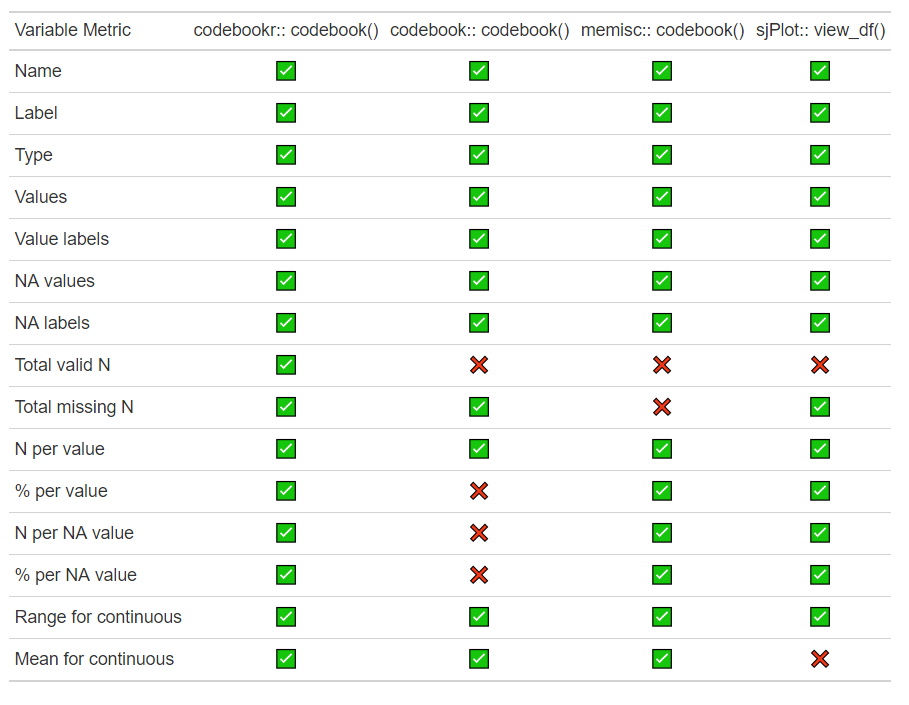Click the green check for sjPlot N per value
The image size is (909, 705).
click(820, 449)
